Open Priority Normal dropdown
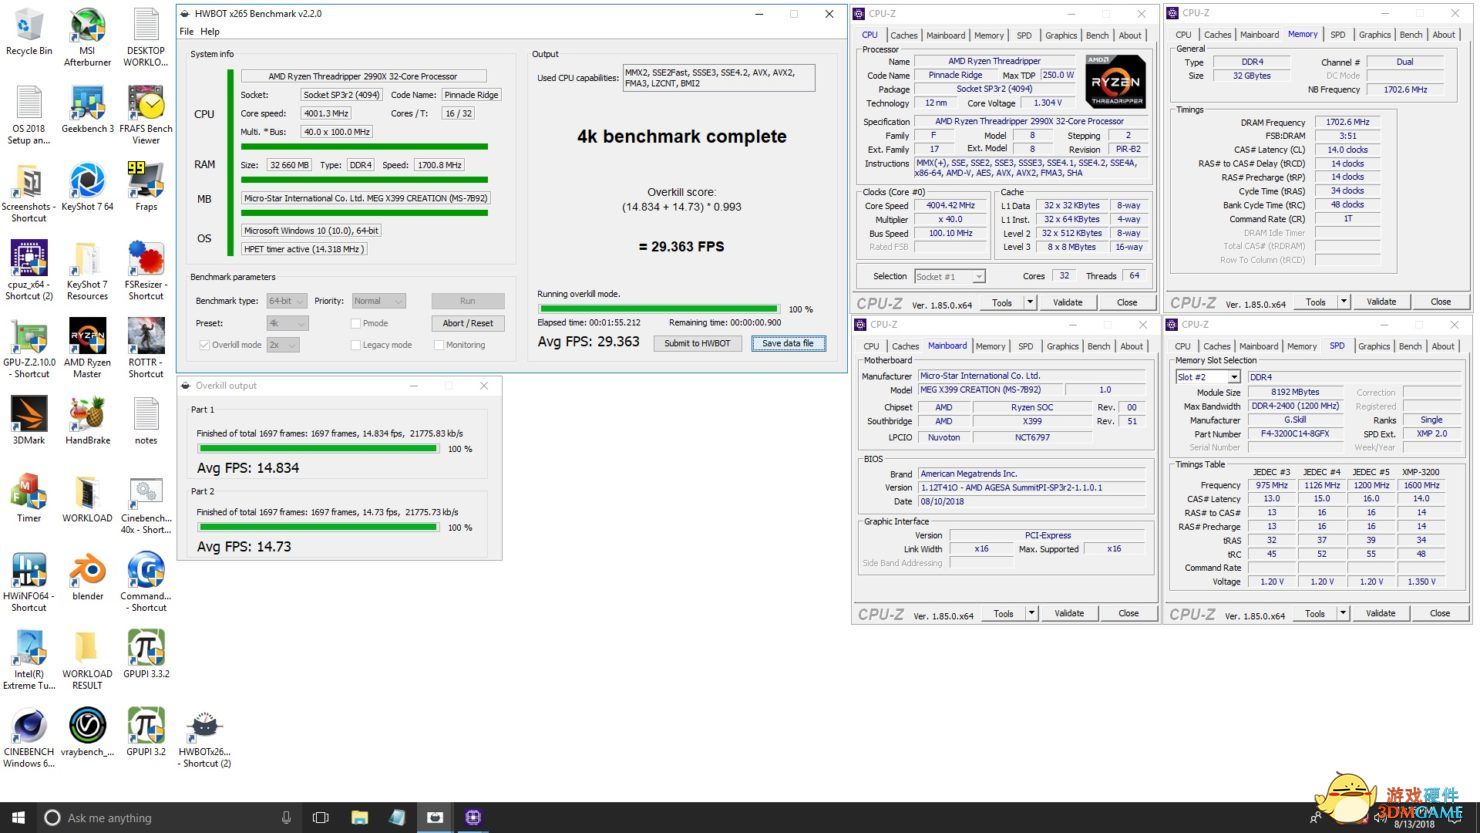This screenshot has height=833, width=1480. pyautogui.click(x=377, y=301)
